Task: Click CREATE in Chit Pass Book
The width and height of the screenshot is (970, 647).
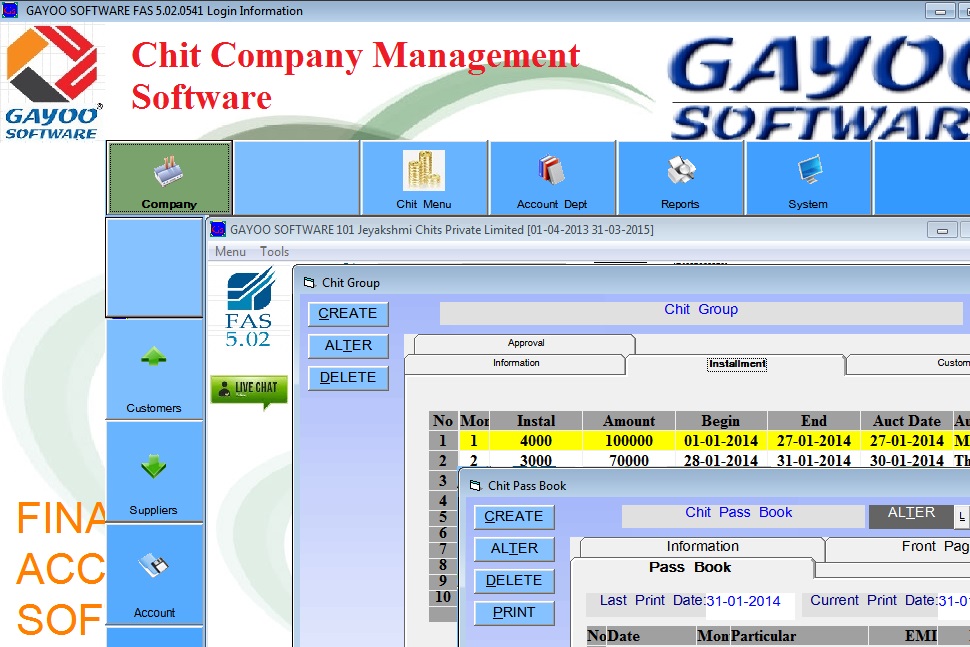Action: 514,516
